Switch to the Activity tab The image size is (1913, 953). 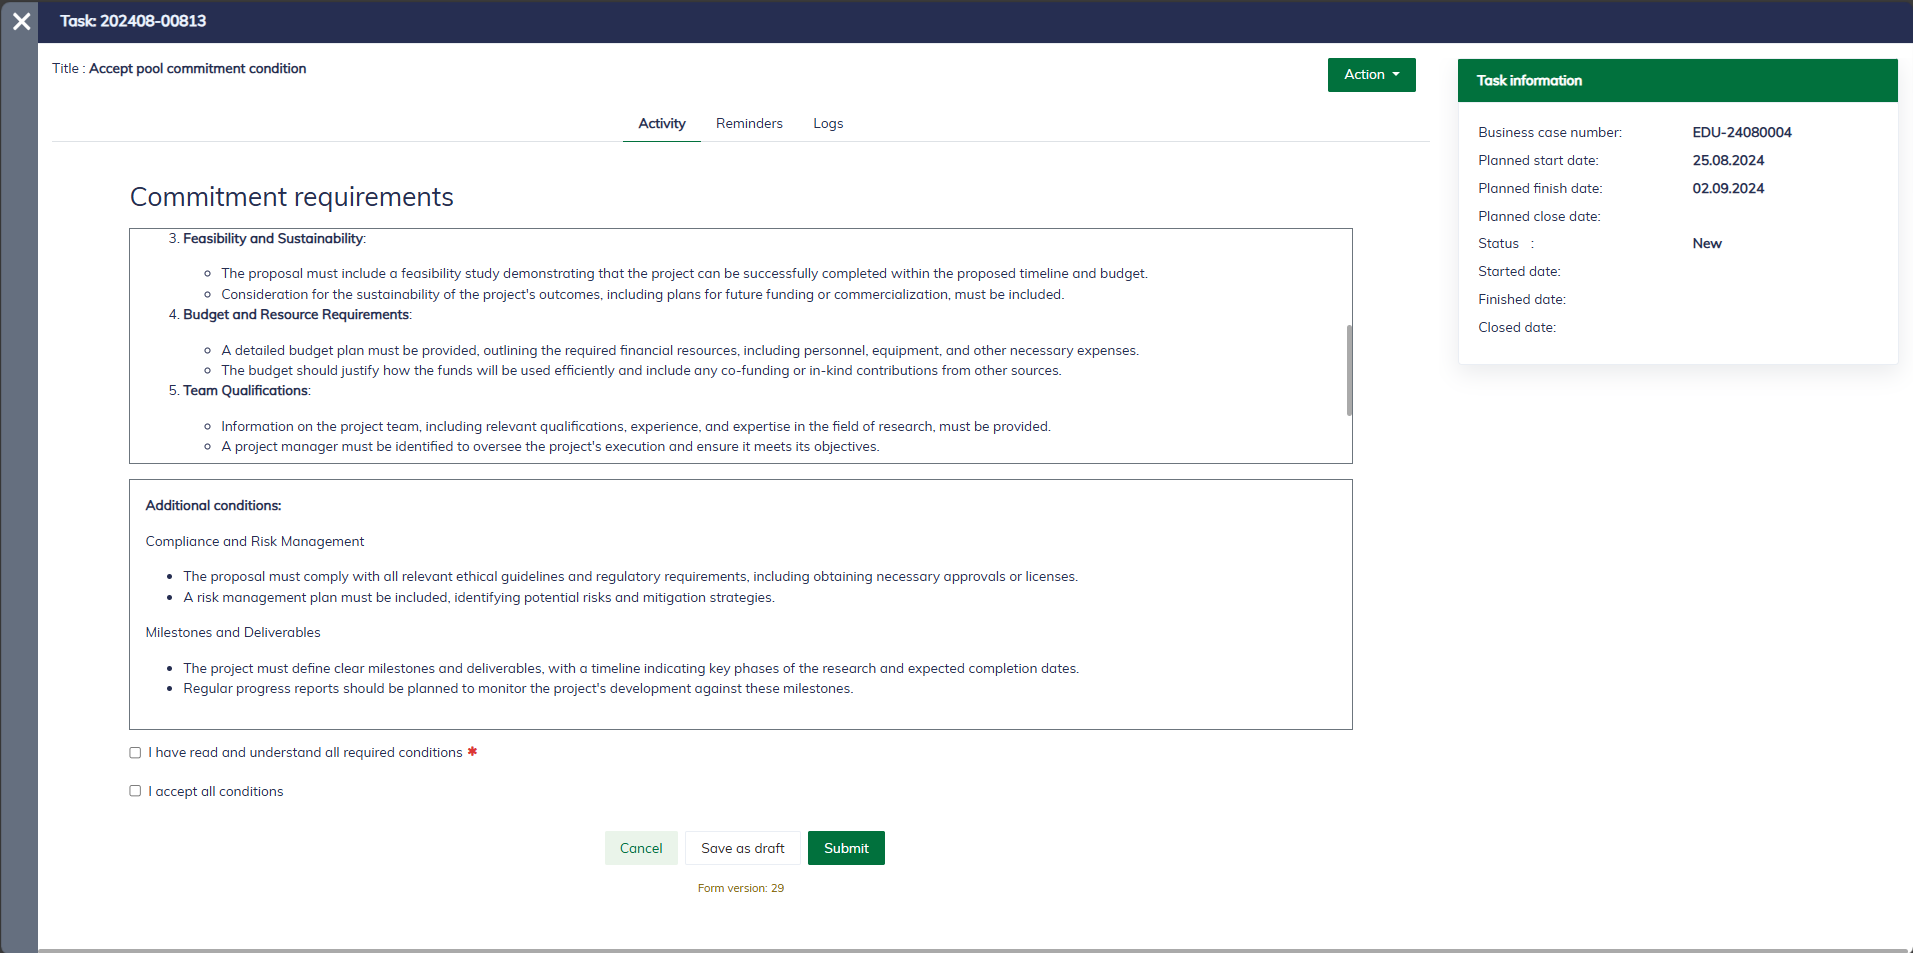[x=661, y=124]
